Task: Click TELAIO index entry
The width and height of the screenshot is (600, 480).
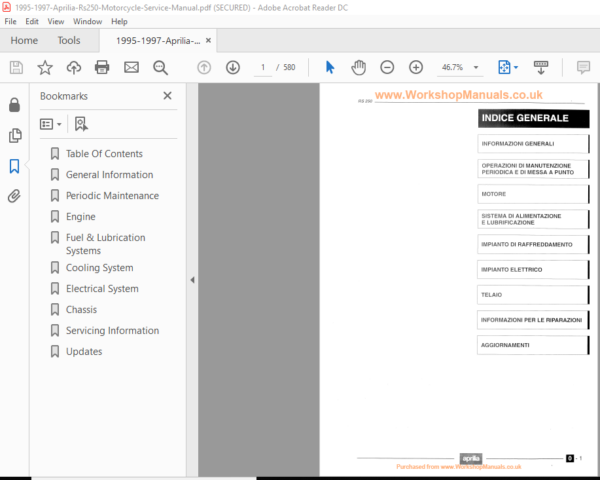Action: [x=533, y=295]
